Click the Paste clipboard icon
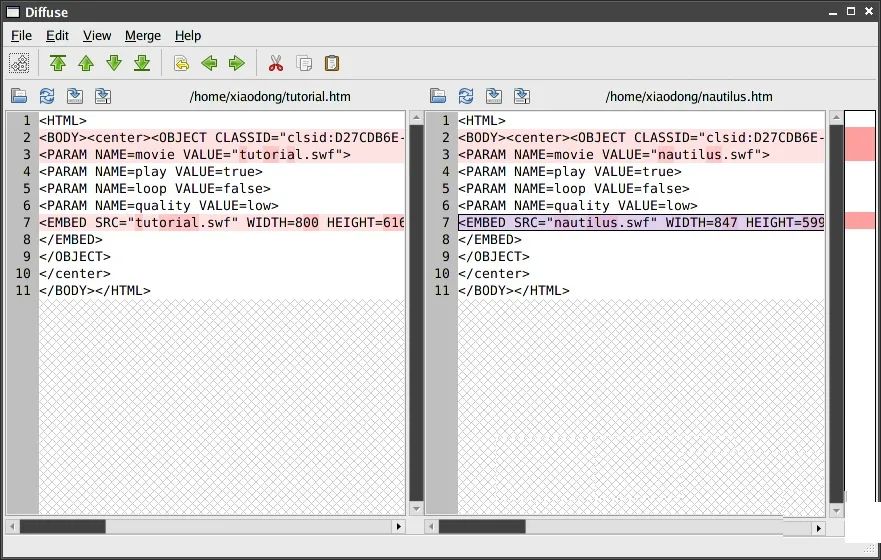 pyautogui.click(x=332, y=63)
